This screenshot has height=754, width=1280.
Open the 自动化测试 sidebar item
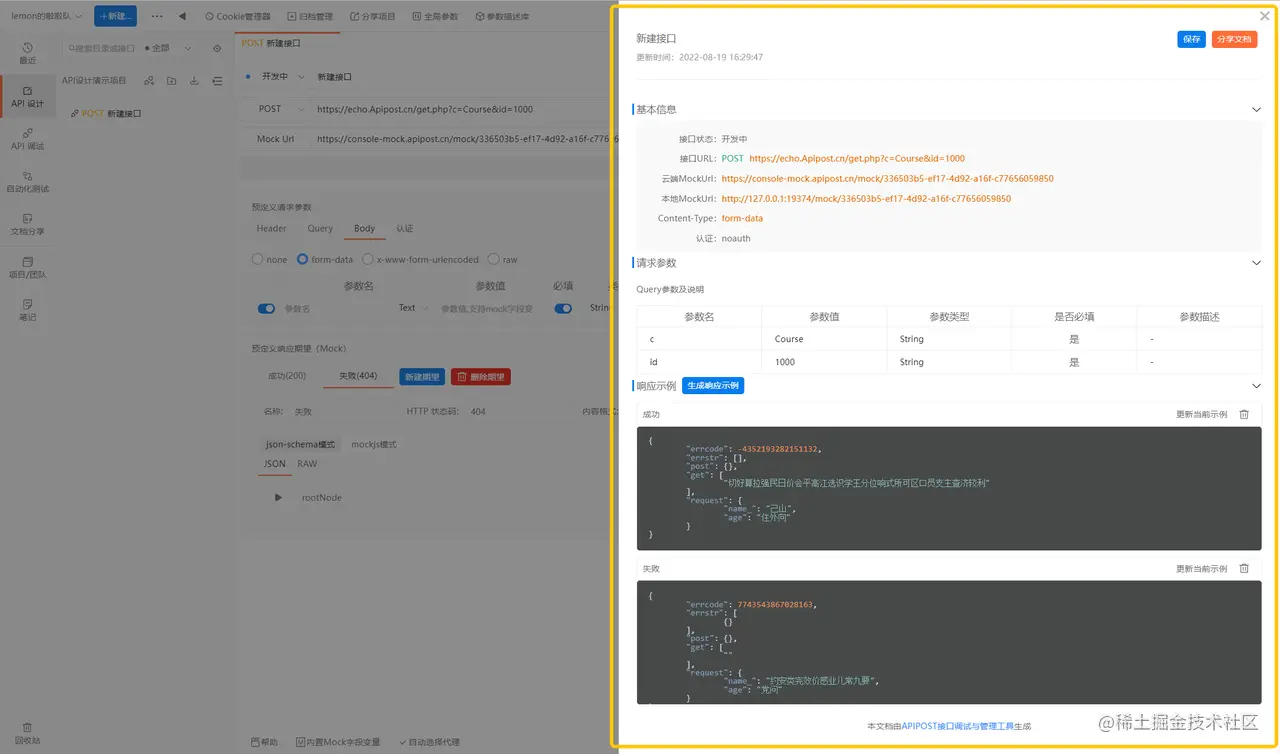[27, 181]
